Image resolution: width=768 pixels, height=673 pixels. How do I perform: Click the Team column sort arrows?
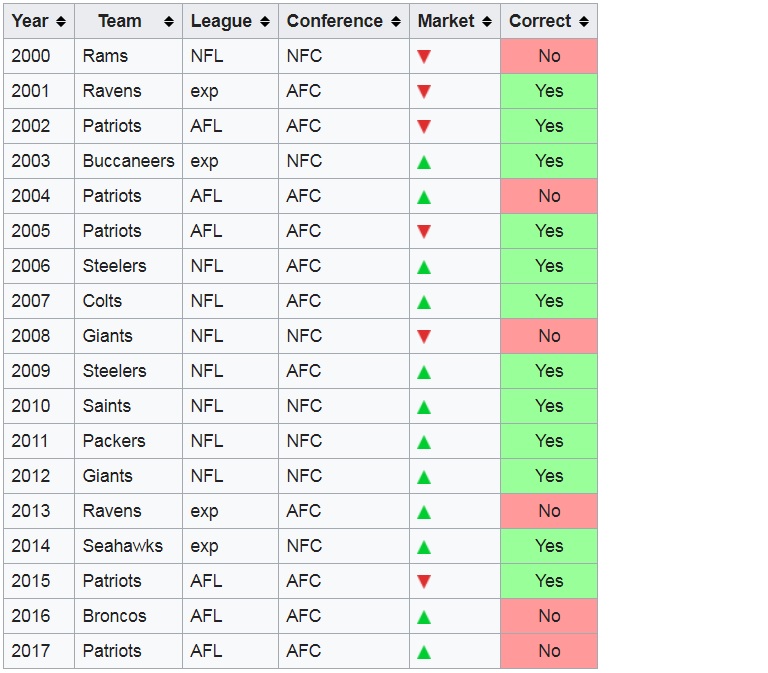point(168,21)
